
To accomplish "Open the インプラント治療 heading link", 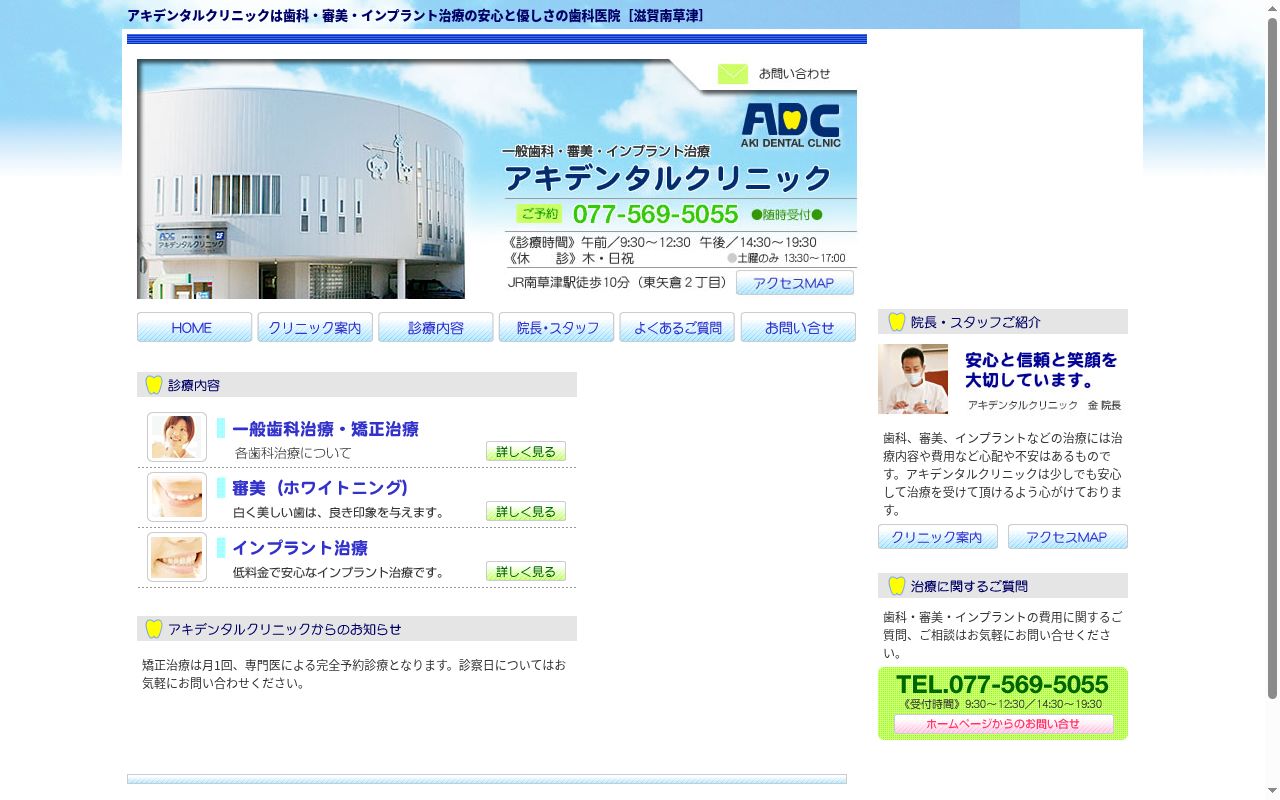I will (x=300, y=548).
